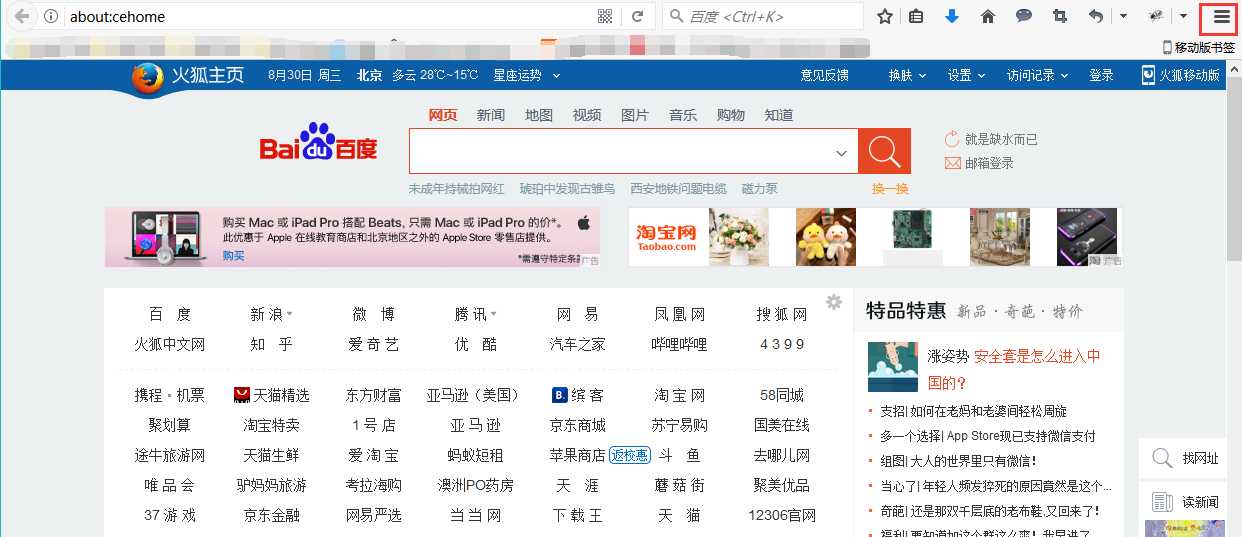Click the yellow duck plush thumbnail
The height and width of the screenshot is (537, 1242).
point(826,237)
